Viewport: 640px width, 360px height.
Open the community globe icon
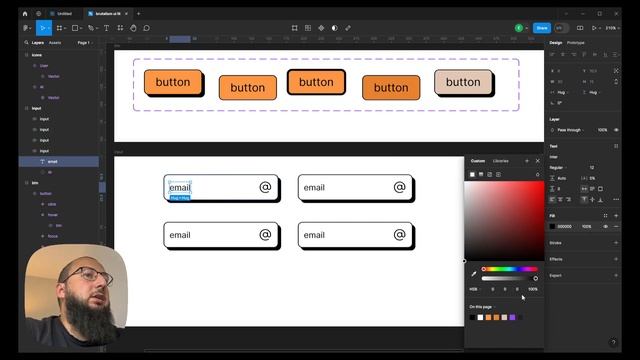(x=39, y=13)
